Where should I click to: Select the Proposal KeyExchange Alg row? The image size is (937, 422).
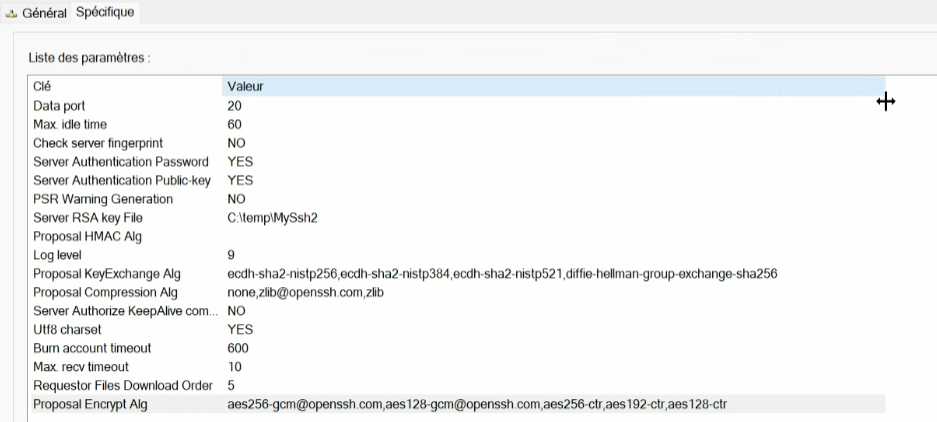tap(106, 274)
